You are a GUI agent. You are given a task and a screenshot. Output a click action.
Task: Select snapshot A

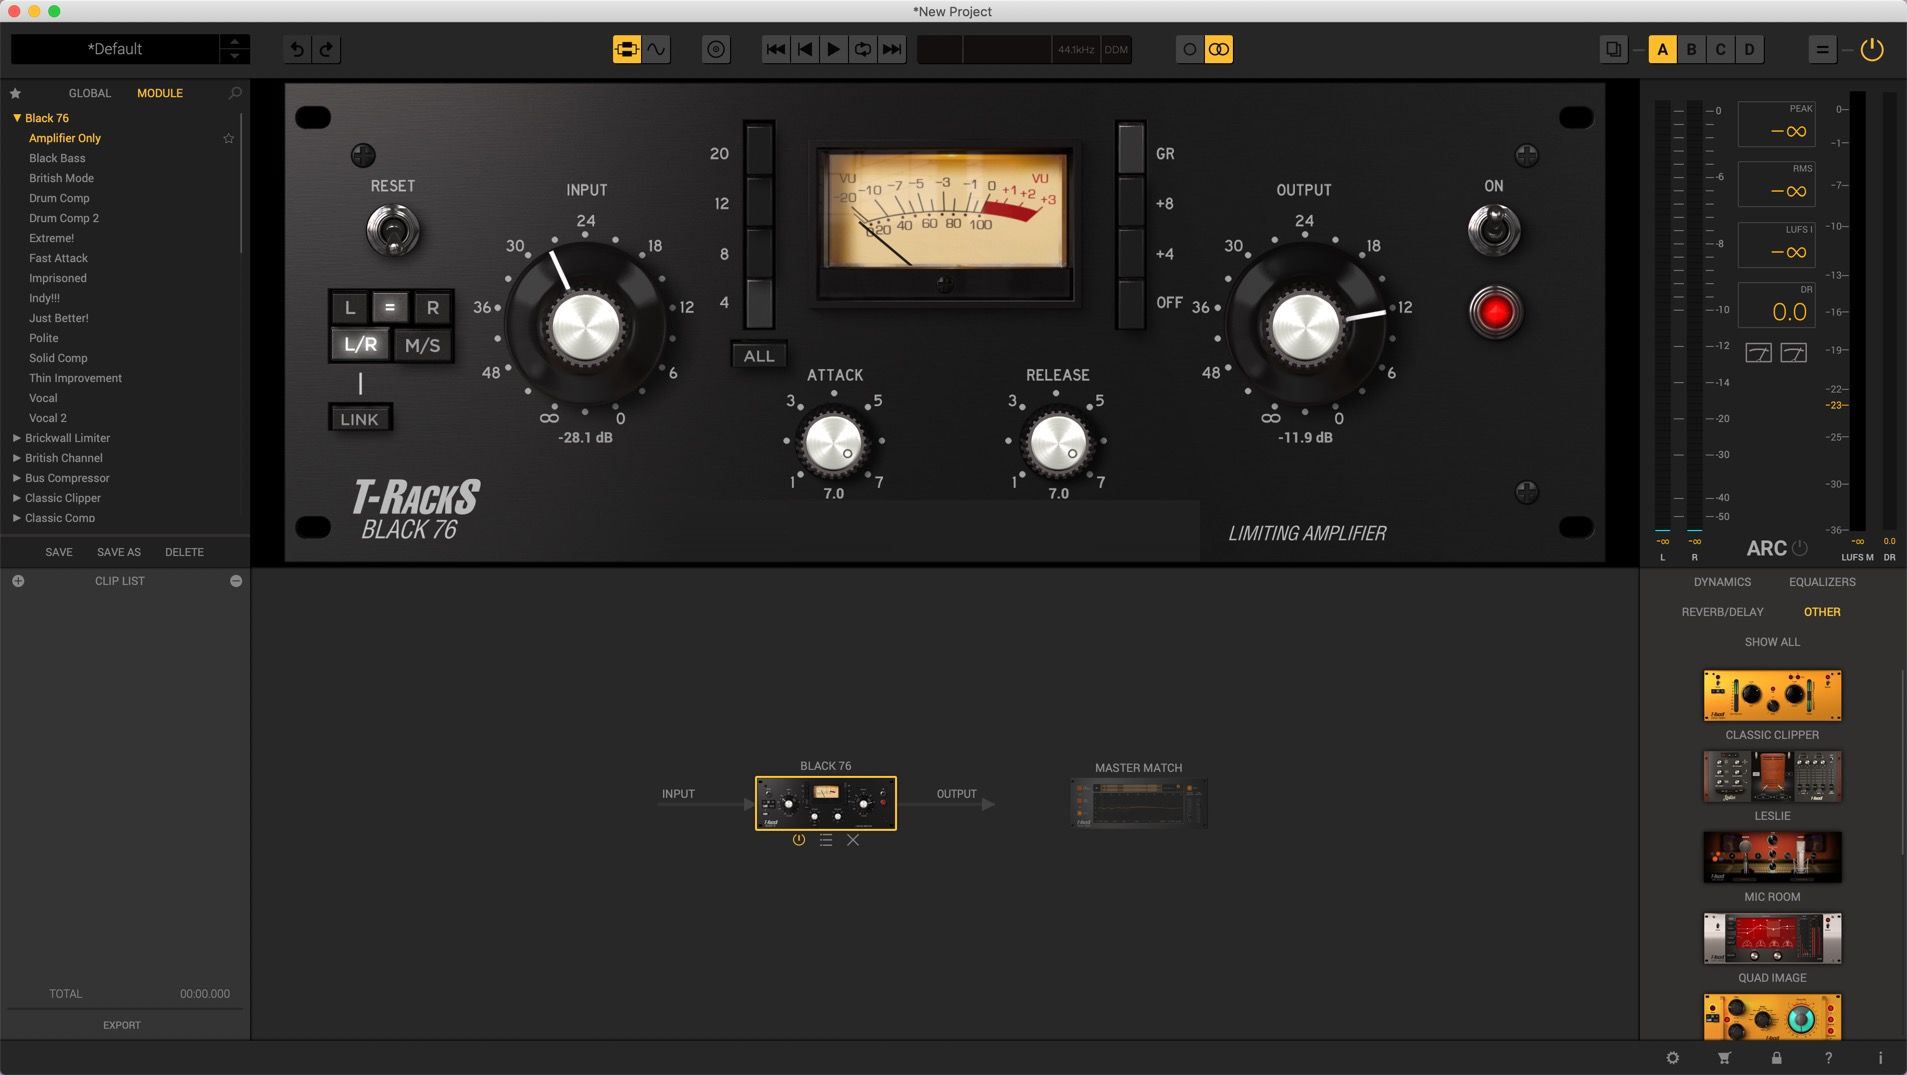[1662, 49]
